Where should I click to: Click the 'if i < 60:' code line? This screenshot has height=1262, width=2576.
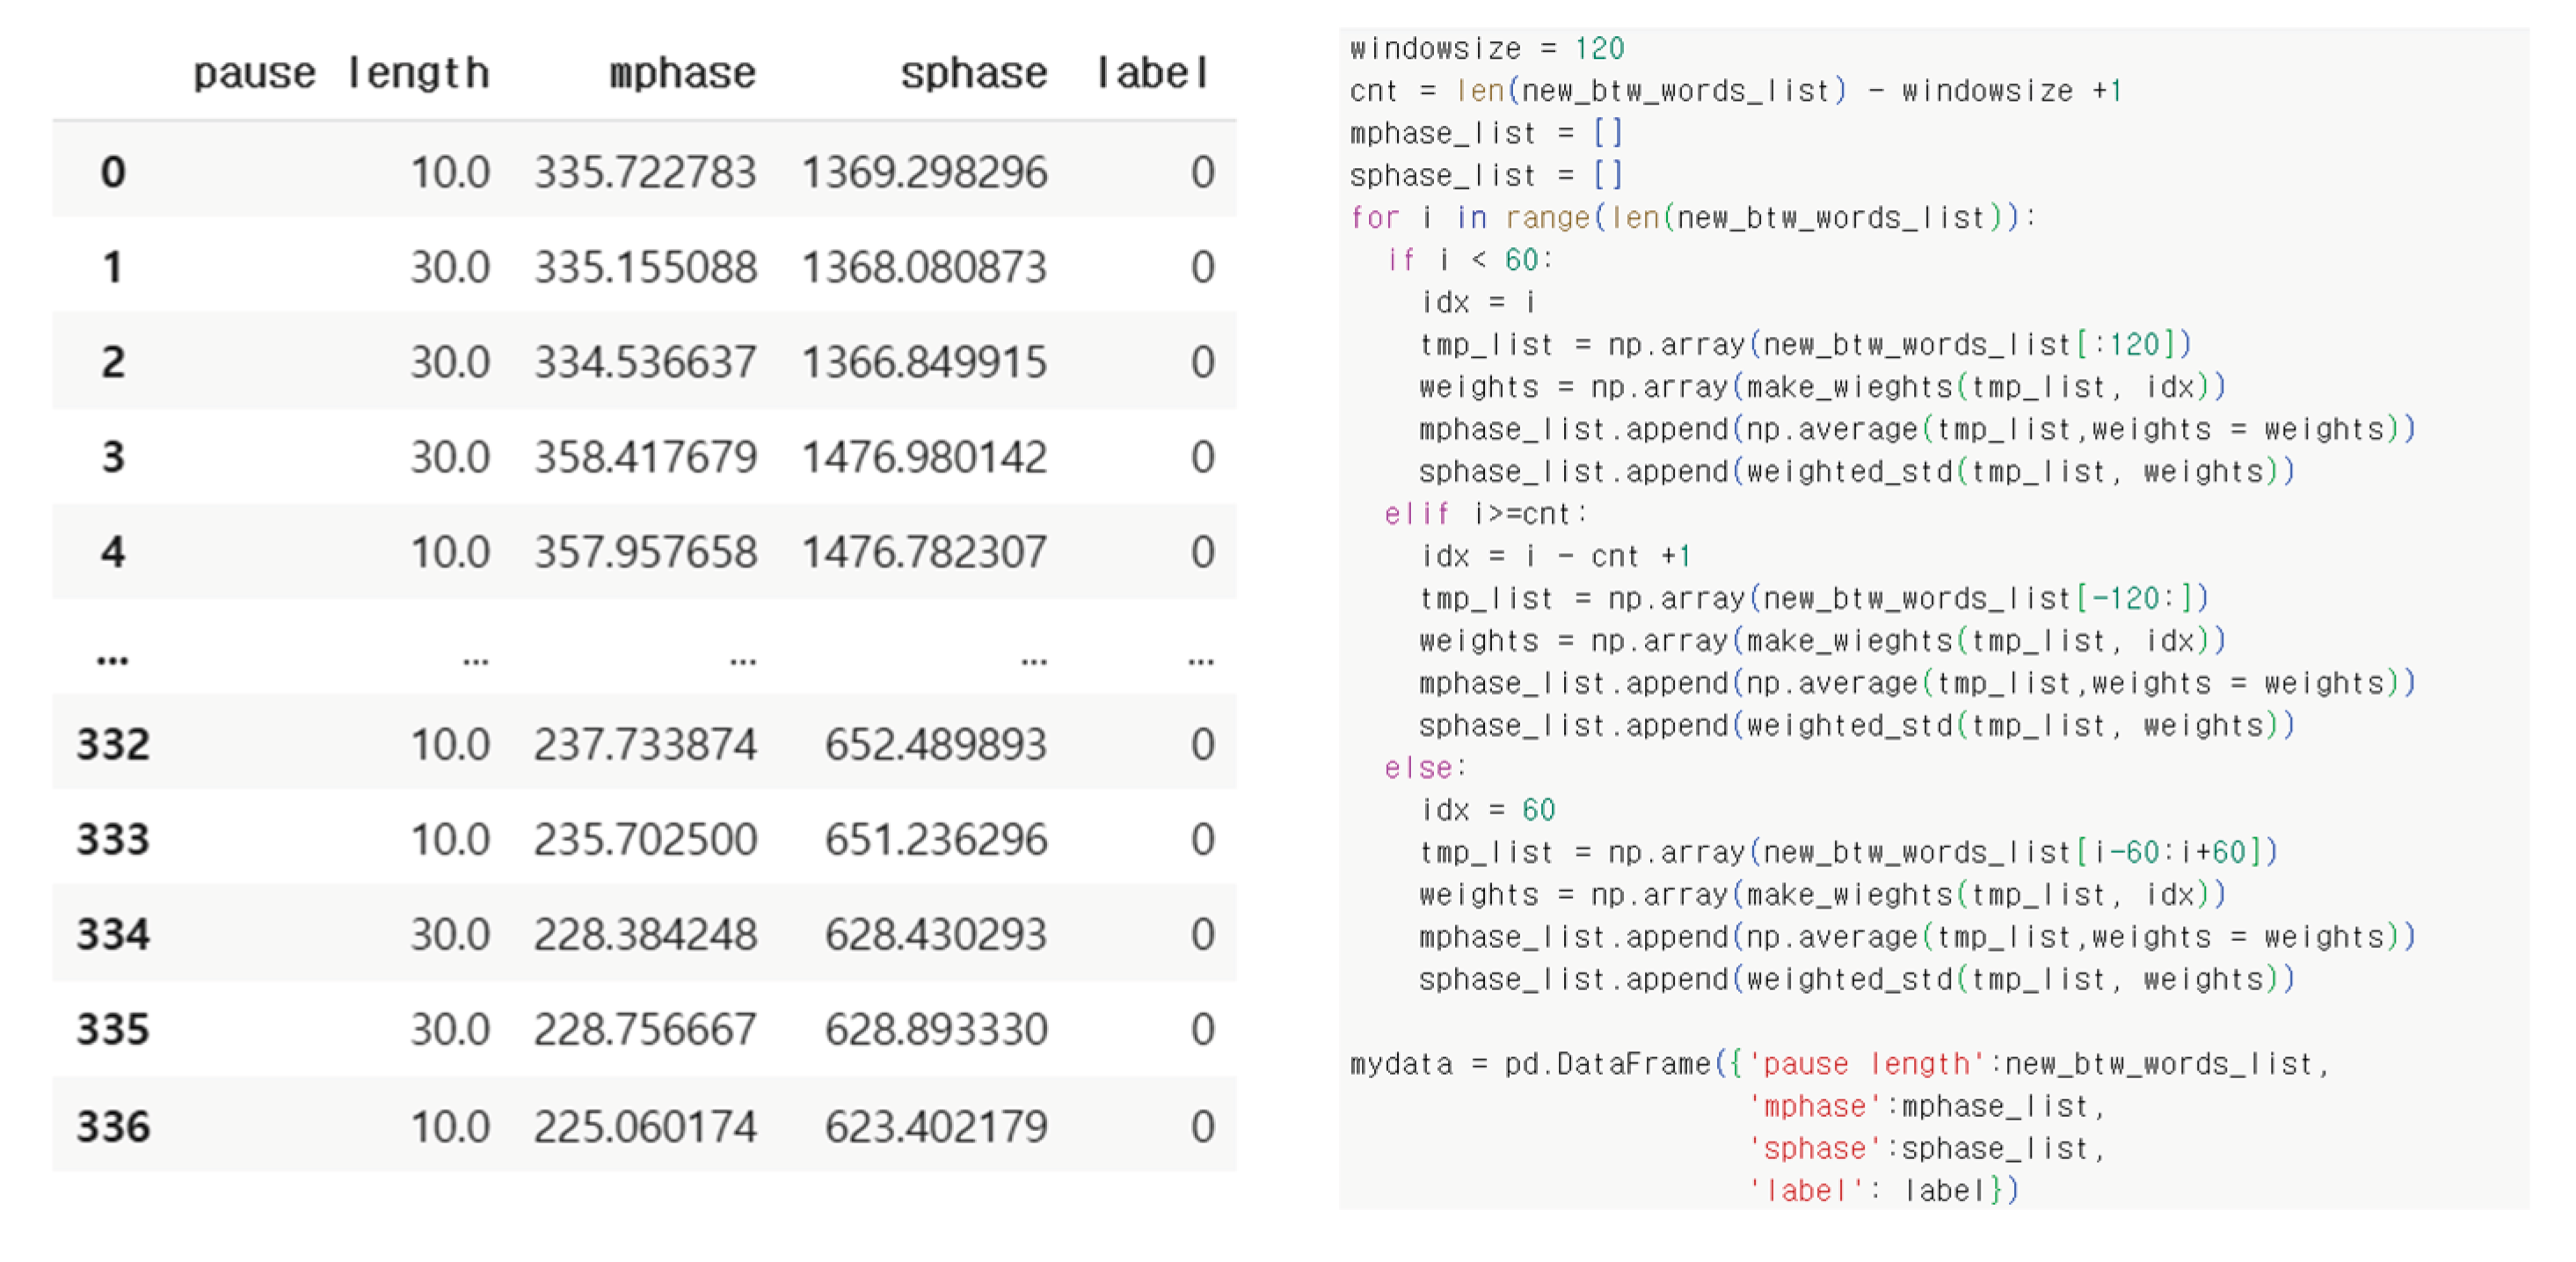coord(1469,259)
